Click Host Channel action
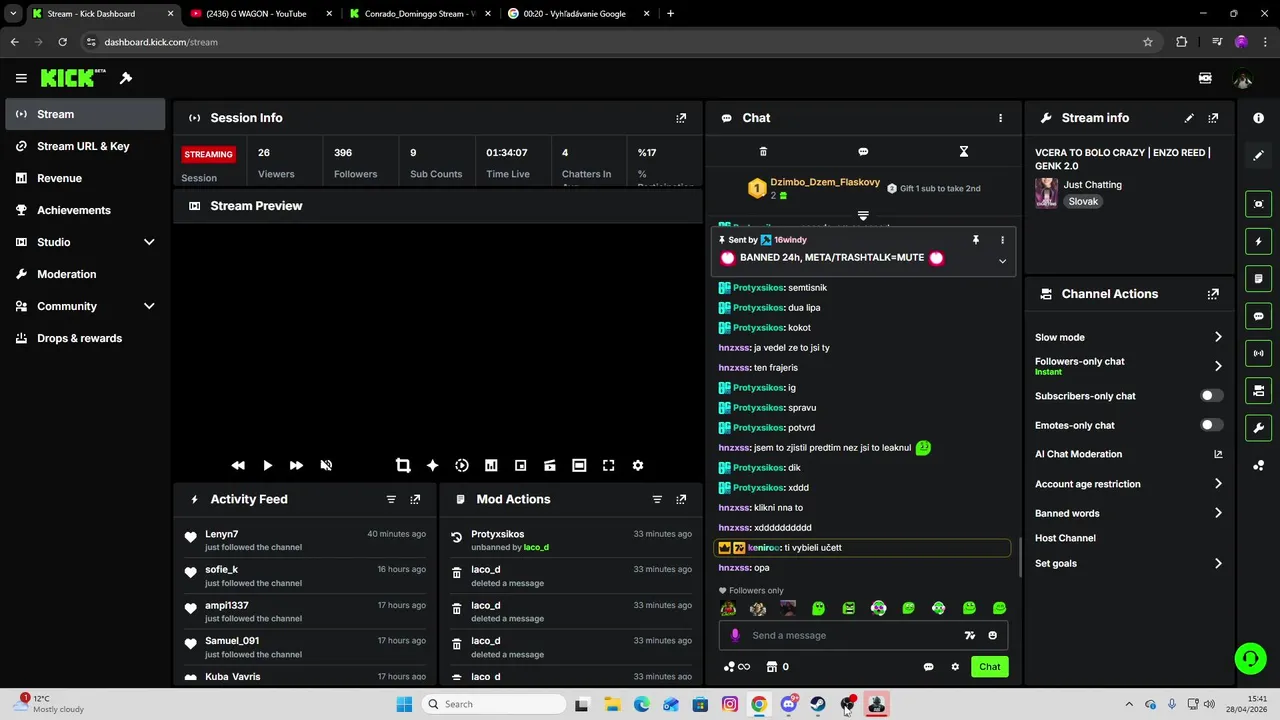This screenshot has height=720, width=1280. [1065, 538]
